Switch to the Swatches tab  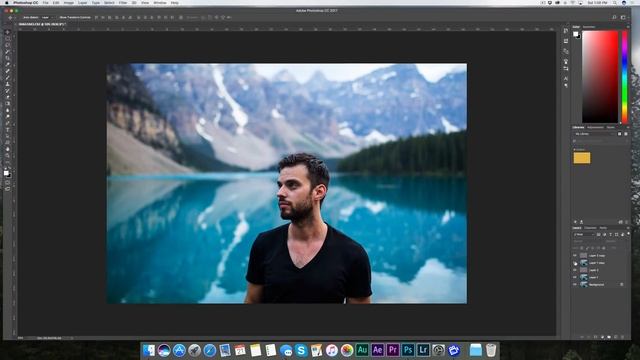point(589,27)
